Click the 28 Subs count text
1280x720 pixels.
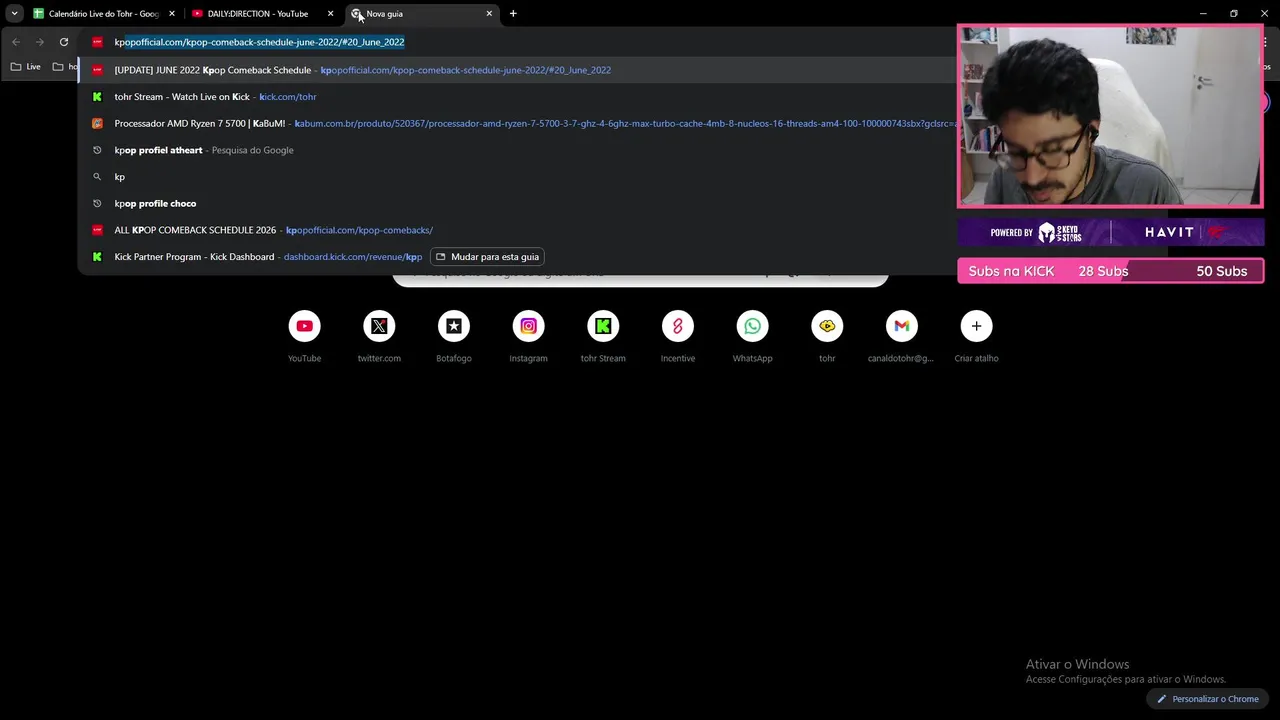pos(1103,271)
